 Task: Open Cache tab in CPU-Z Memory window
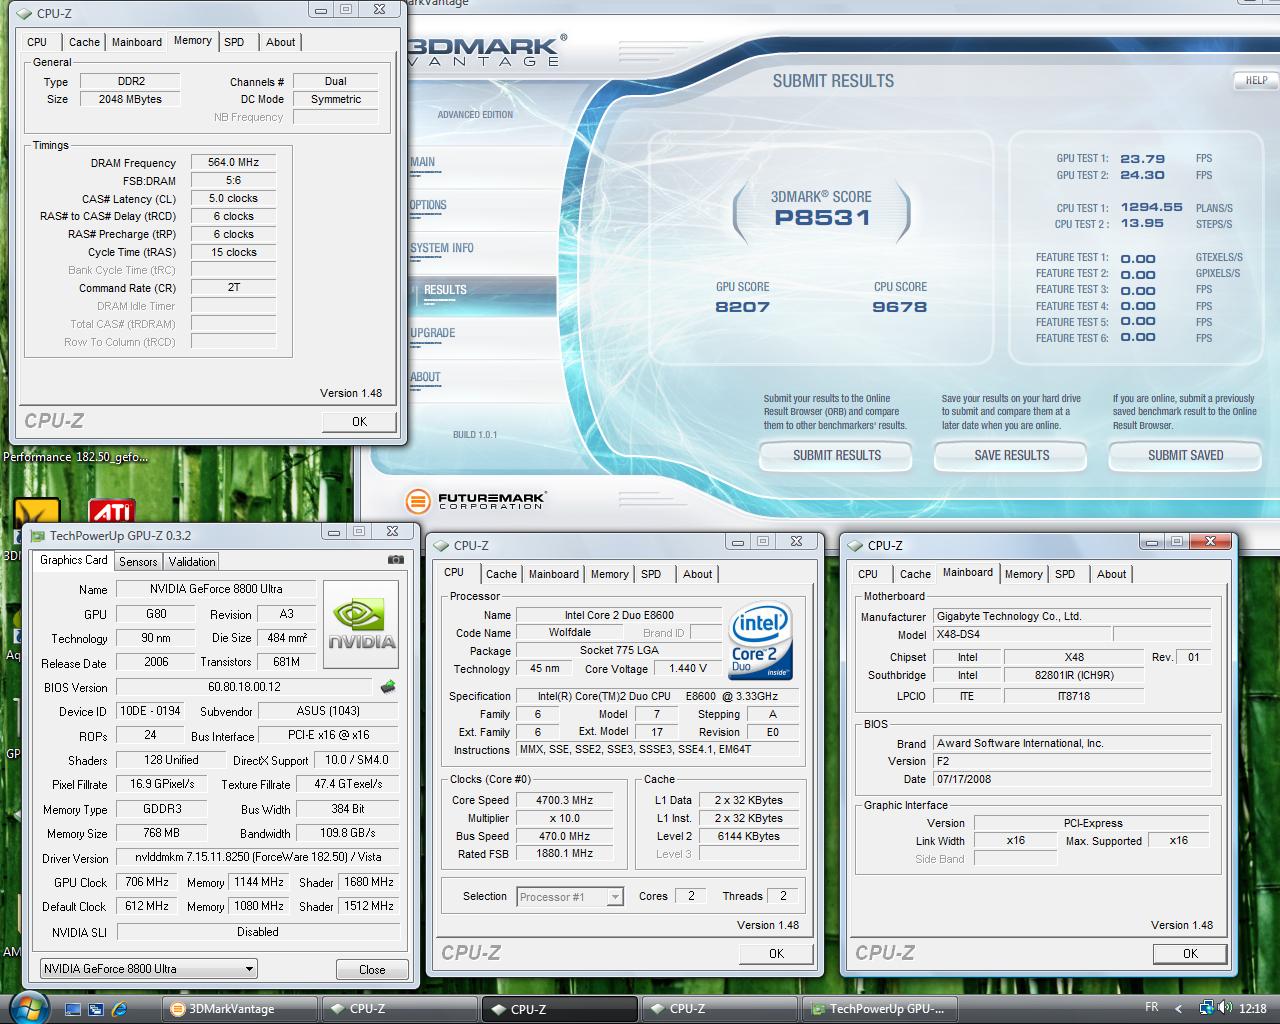[84, 42]
